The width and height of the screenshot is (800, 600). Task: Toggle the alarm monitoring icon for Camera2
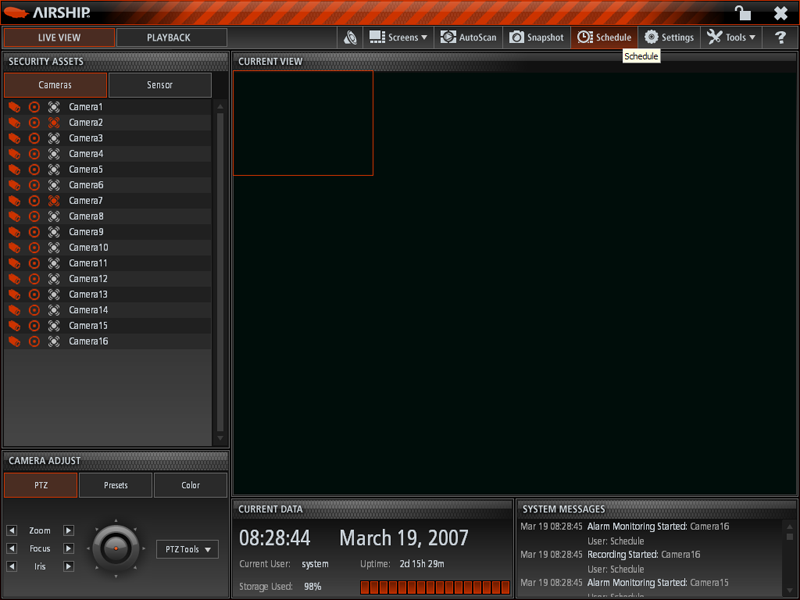(54, 123)
